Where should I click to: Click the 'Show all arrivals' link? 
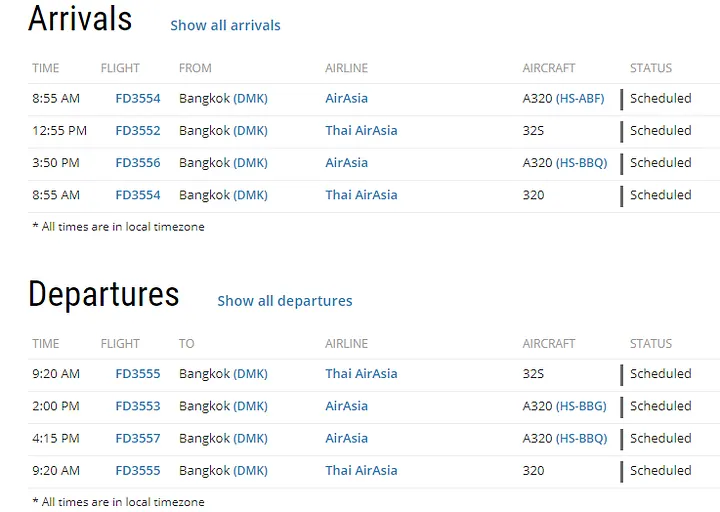[x=225, y=25]
